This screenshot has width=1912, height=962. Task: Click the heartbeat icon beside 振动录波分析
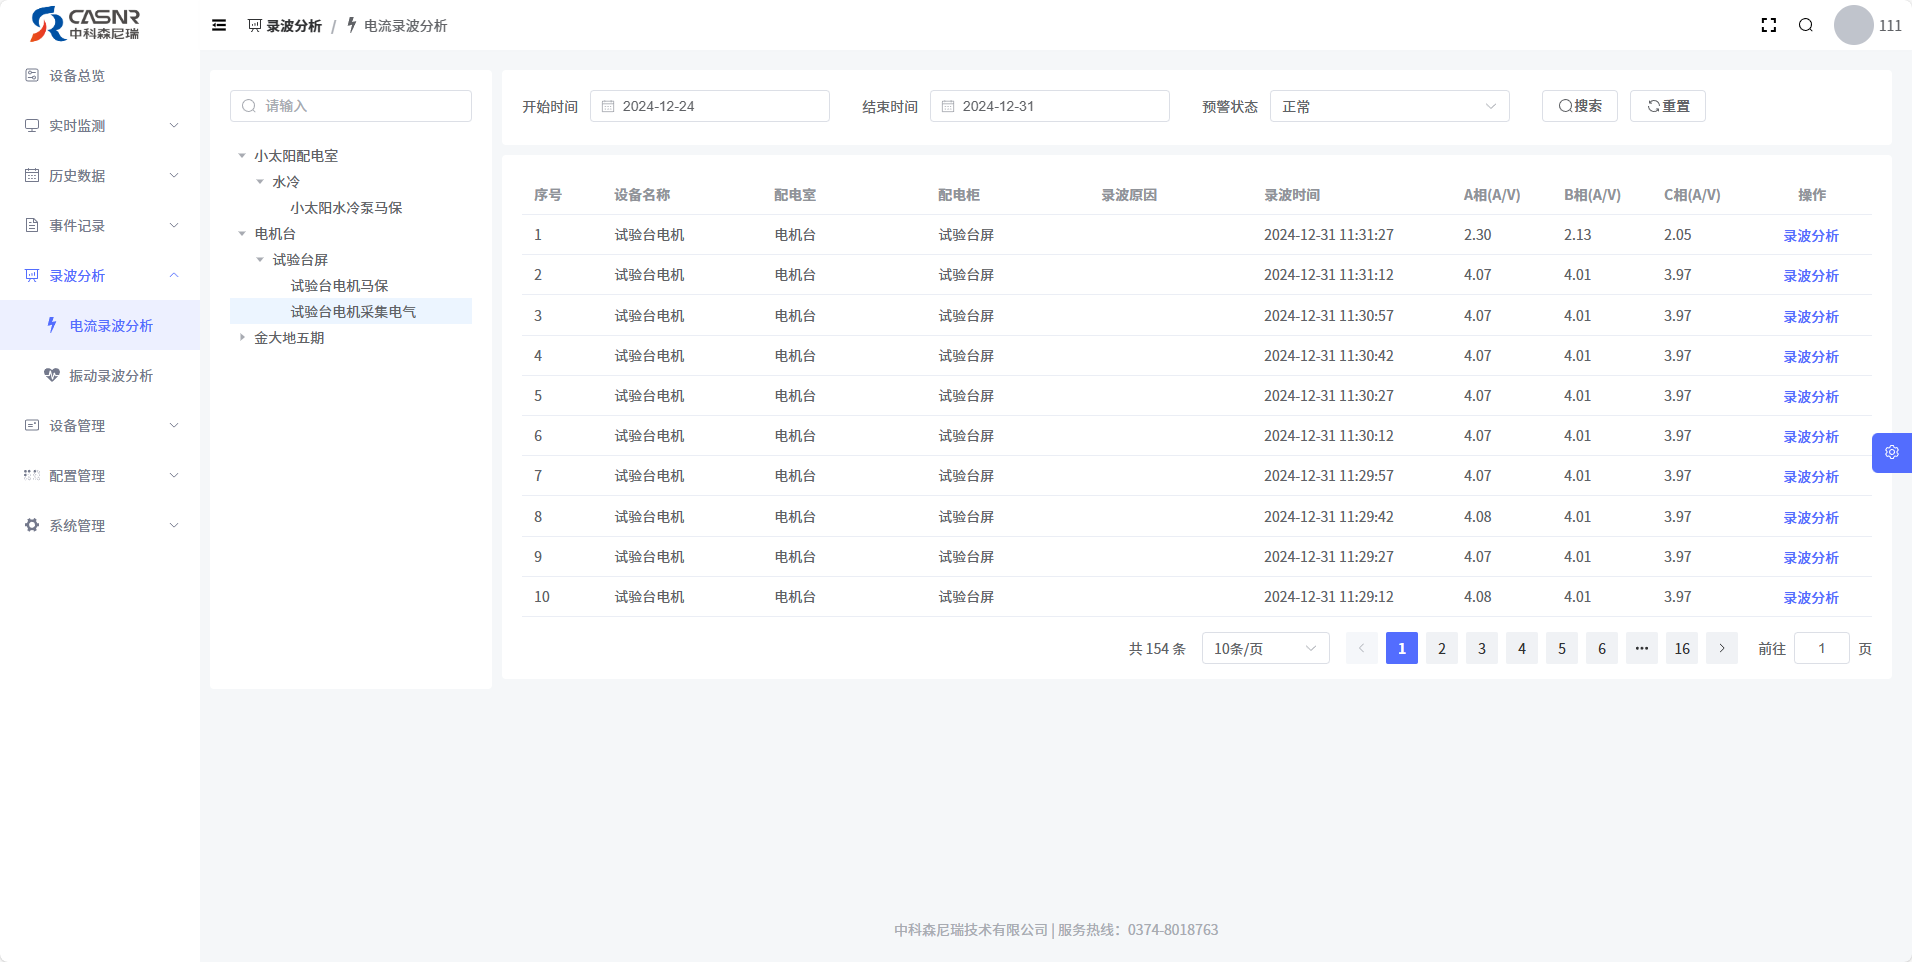point(52,375)
